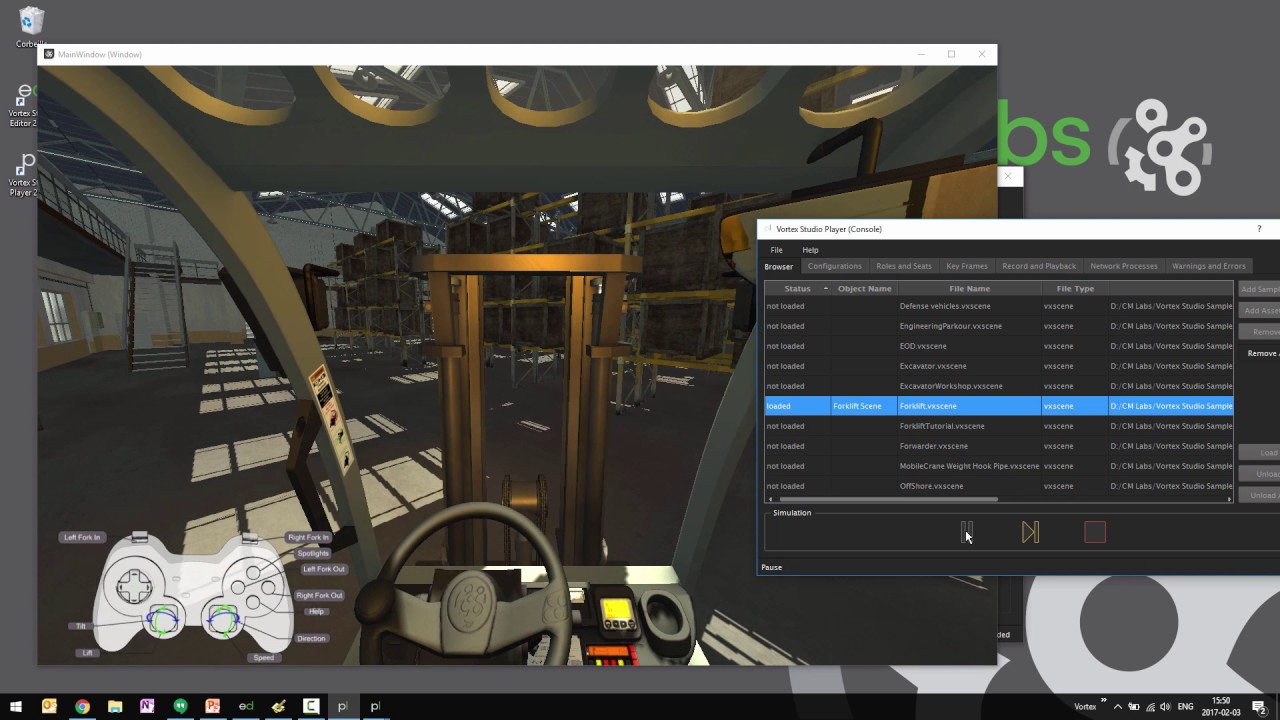Viewport: 1280px width, 720px height.
Task: Open Hangouts green icon in taskbar
Action: click(180, 706)
